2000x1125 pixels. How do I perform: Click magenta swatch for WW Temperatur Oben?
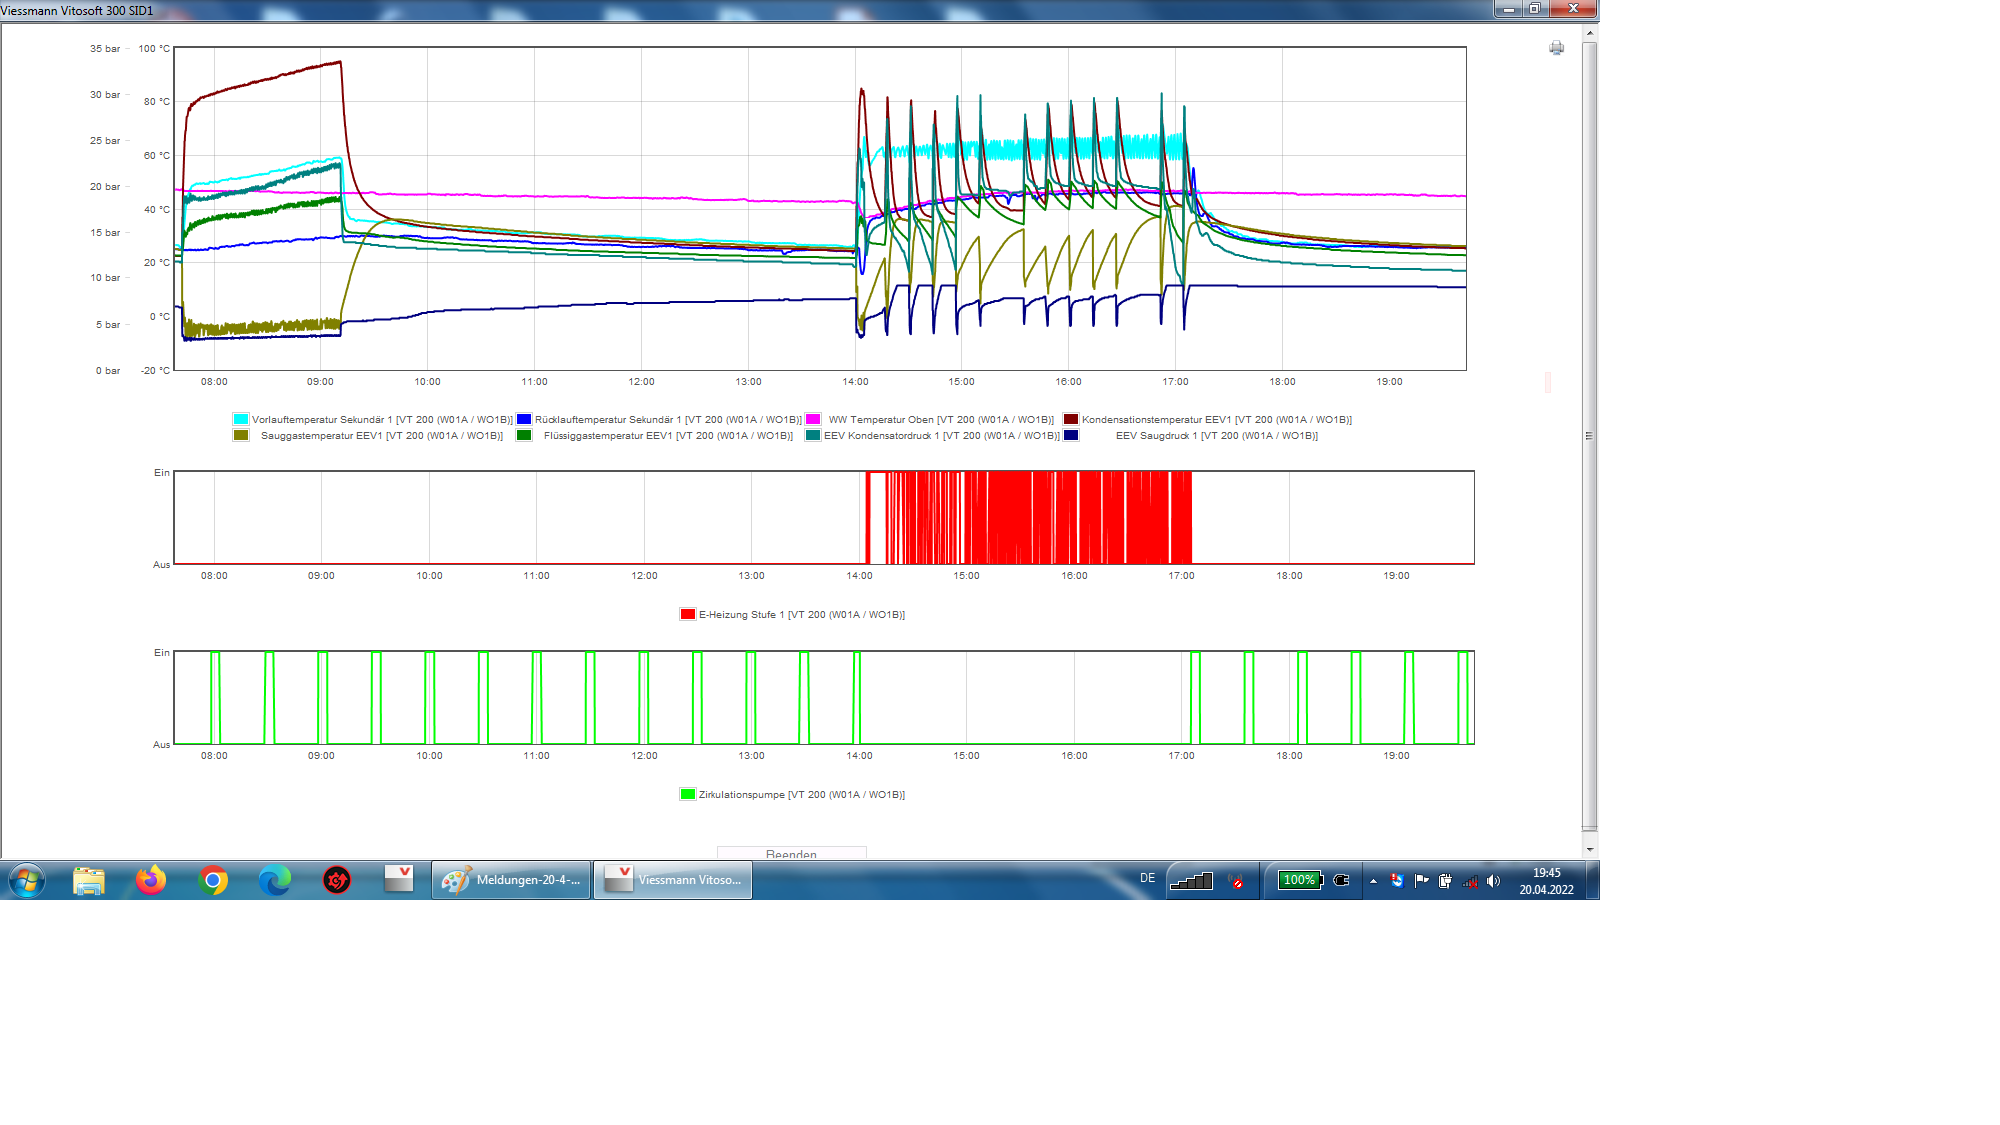click(814, 419)
